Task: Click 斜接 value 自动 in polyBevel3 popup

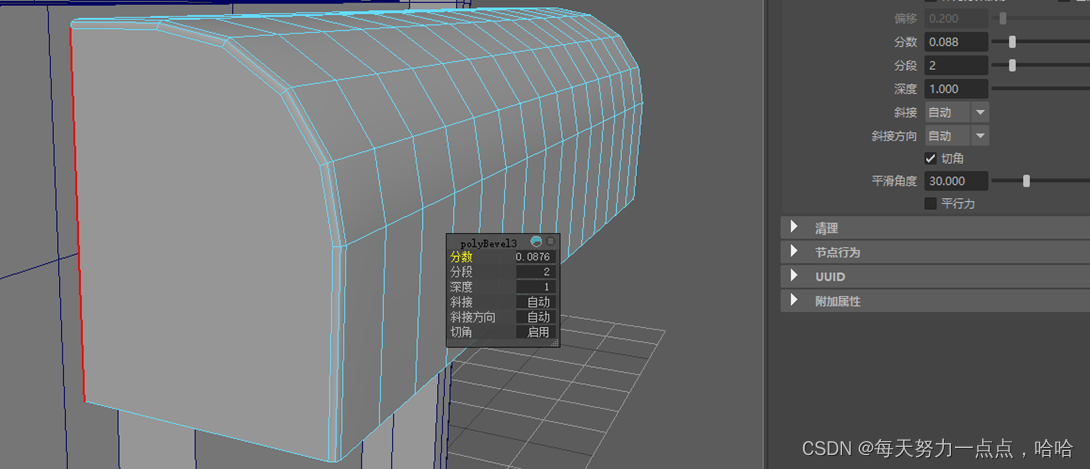Action: click(x=535, y=302)
